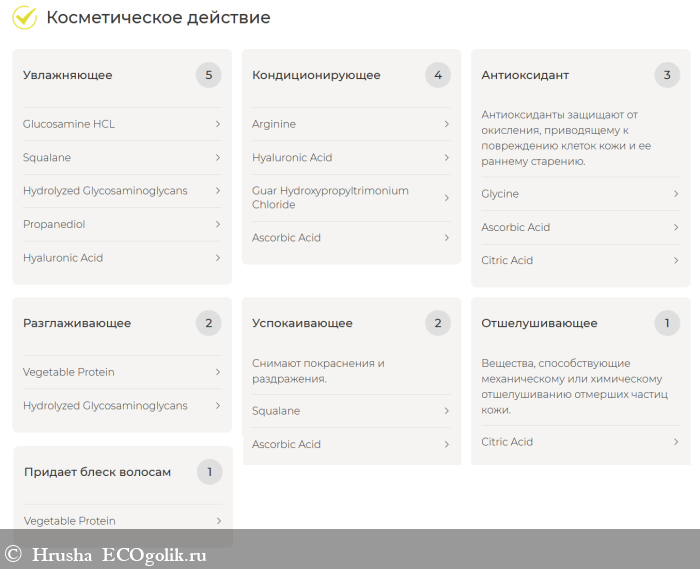Click the yellow checkmark icon beside Косметическое действие

point(25,17)
